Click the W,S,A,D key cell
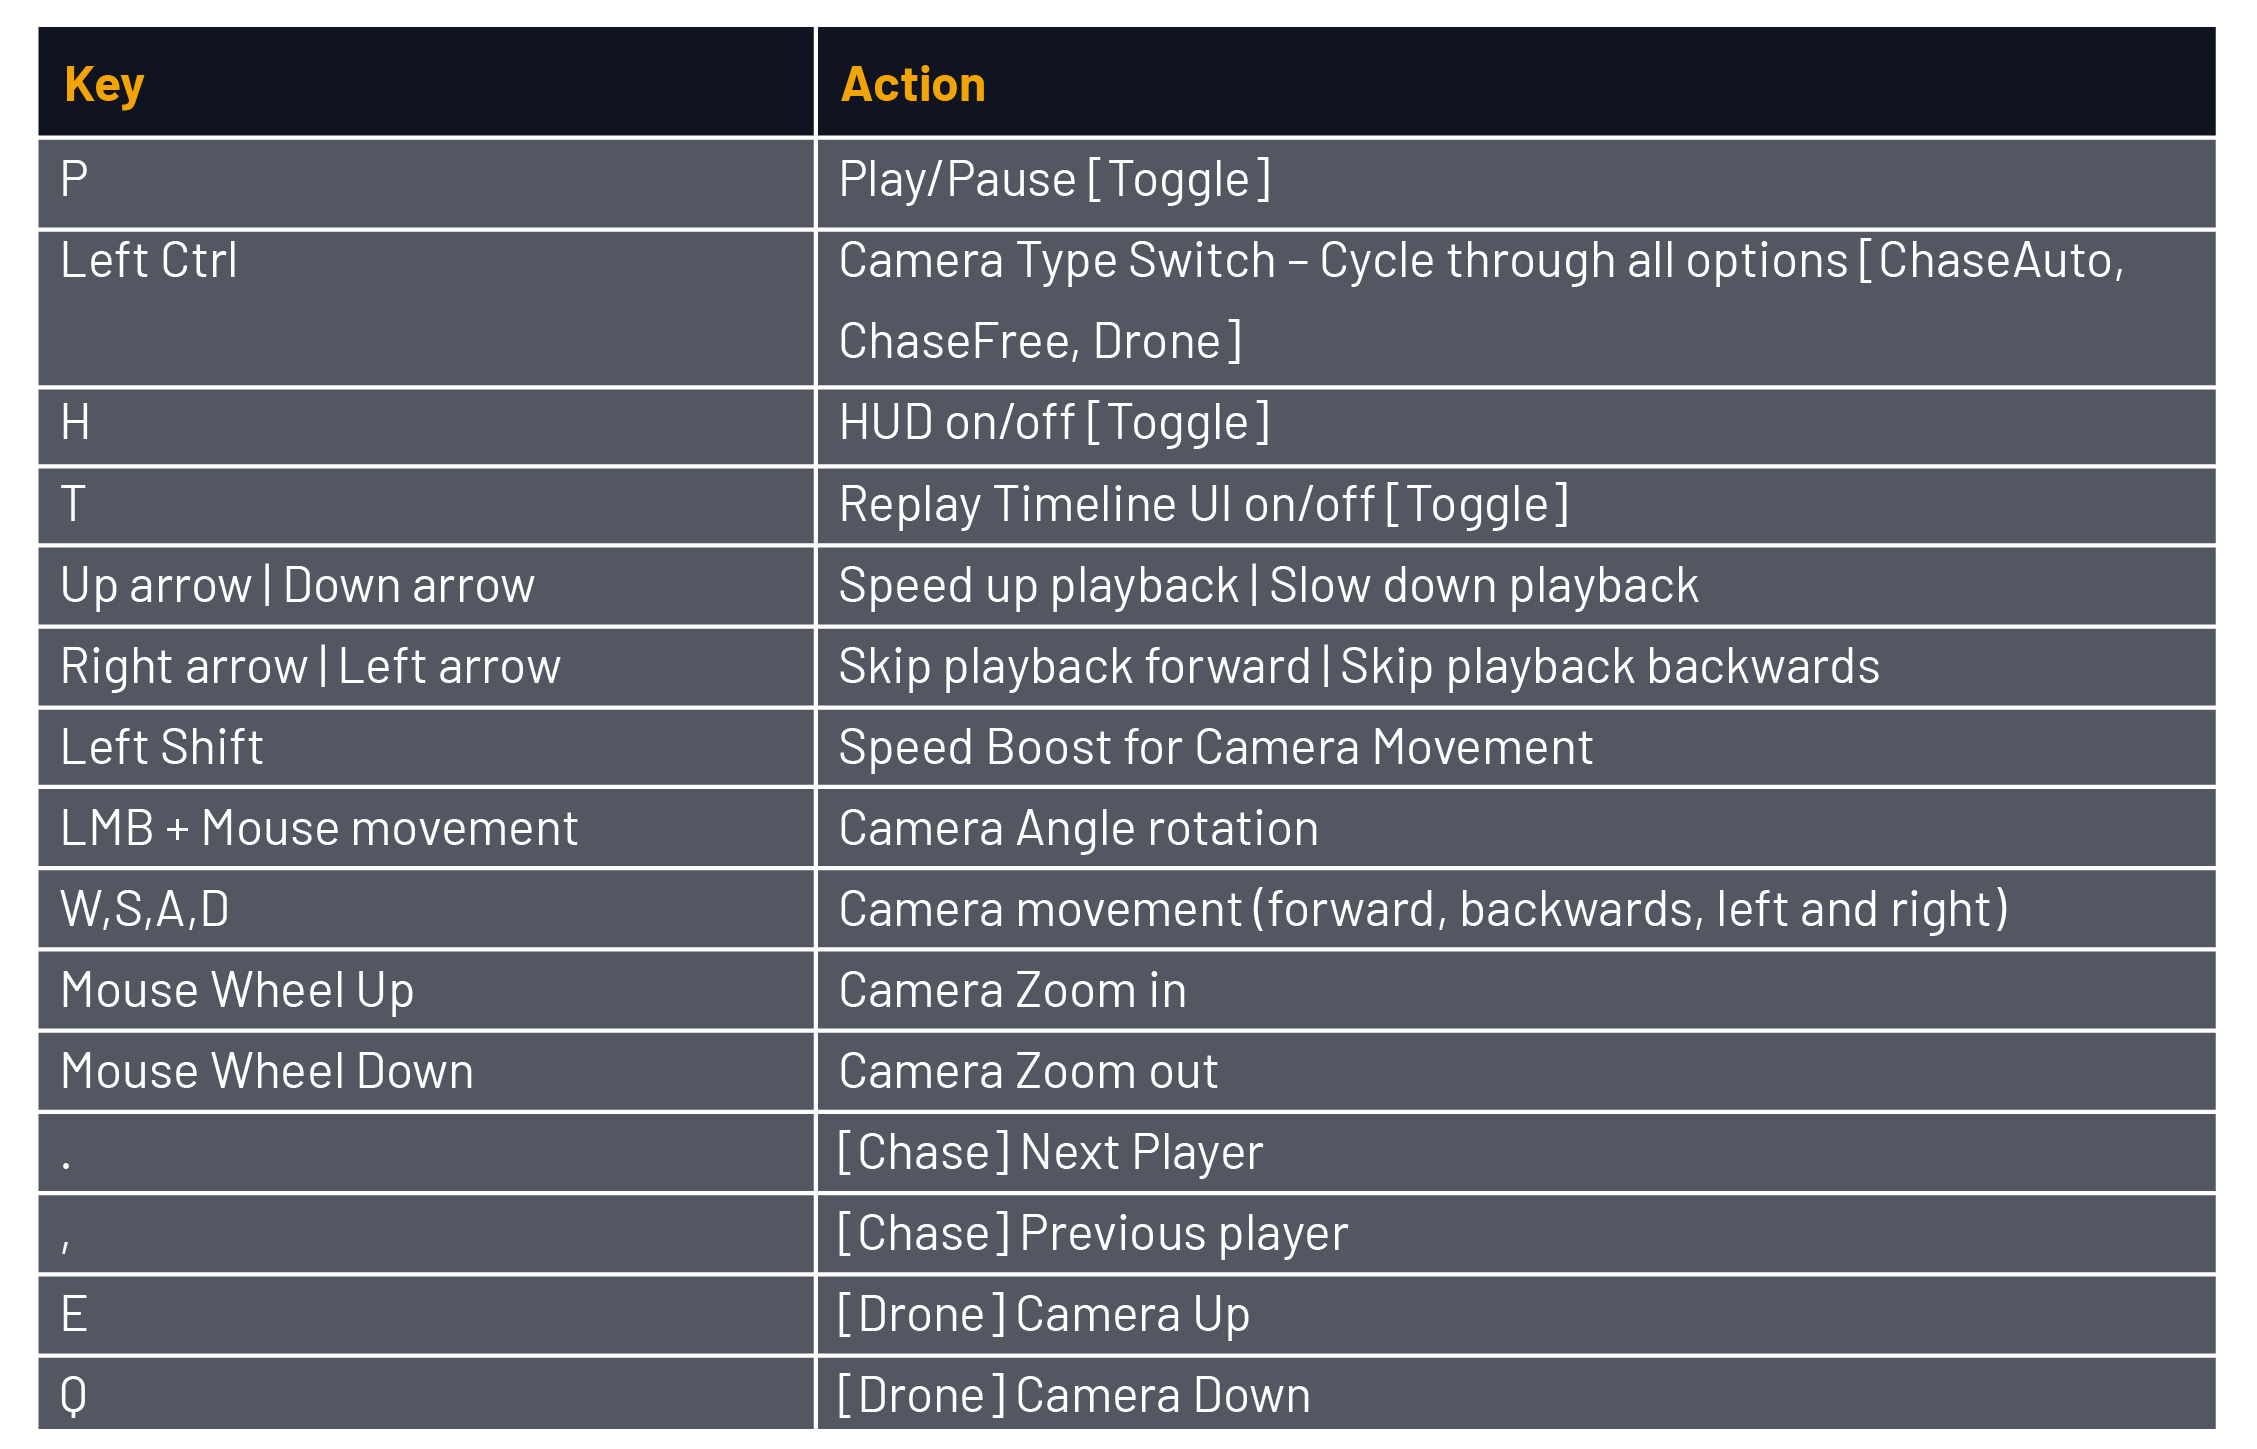2257x1449 pixels. tap(426, 909)
